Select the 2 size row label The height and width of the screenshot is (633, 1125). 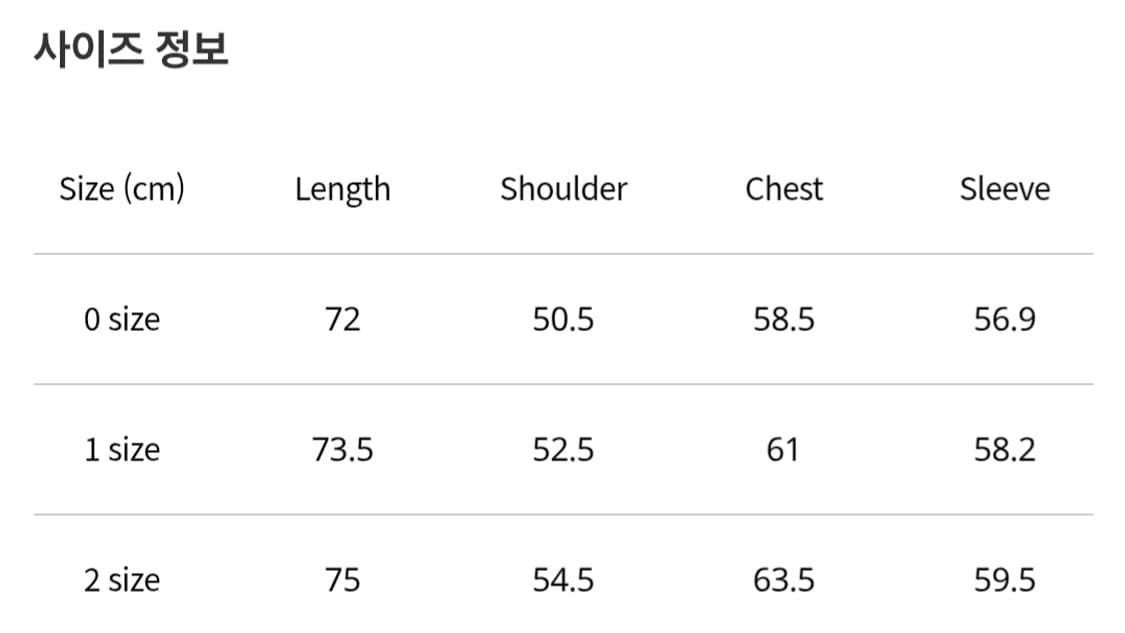pos(122,581)
